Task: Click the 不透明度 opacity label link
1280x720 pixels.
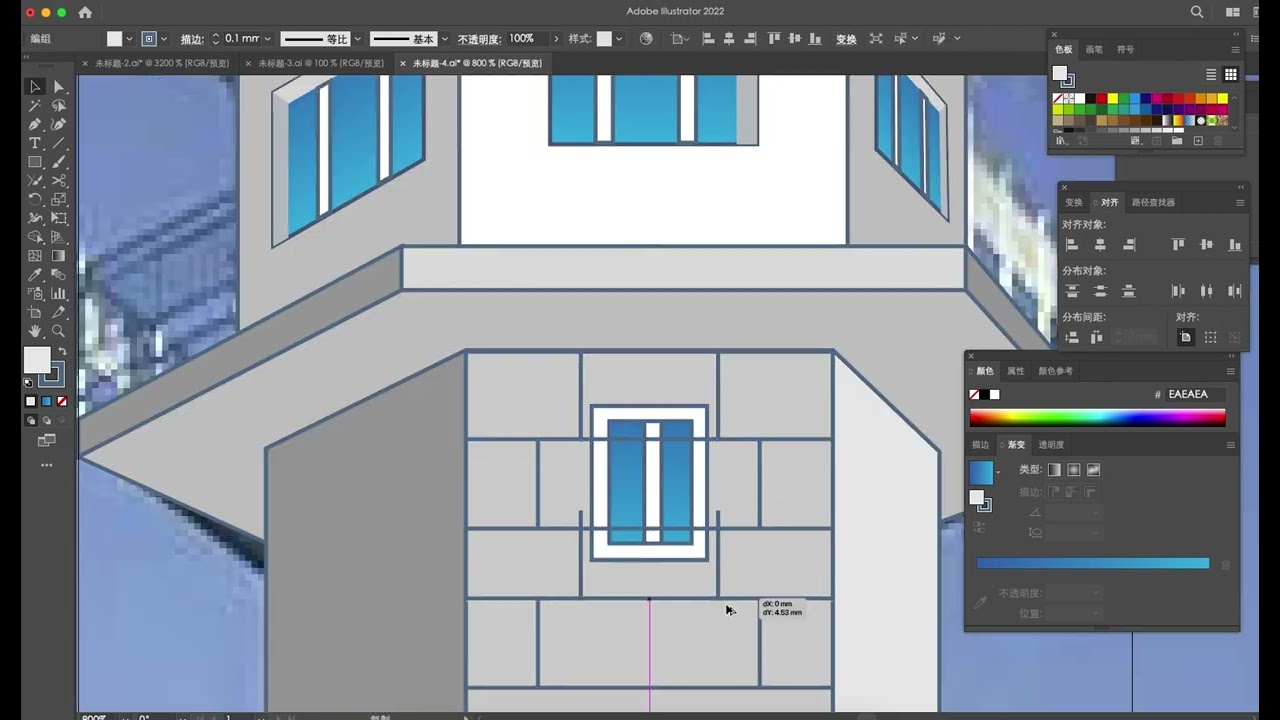Action: pyautogui.click(x=479, y=39)
